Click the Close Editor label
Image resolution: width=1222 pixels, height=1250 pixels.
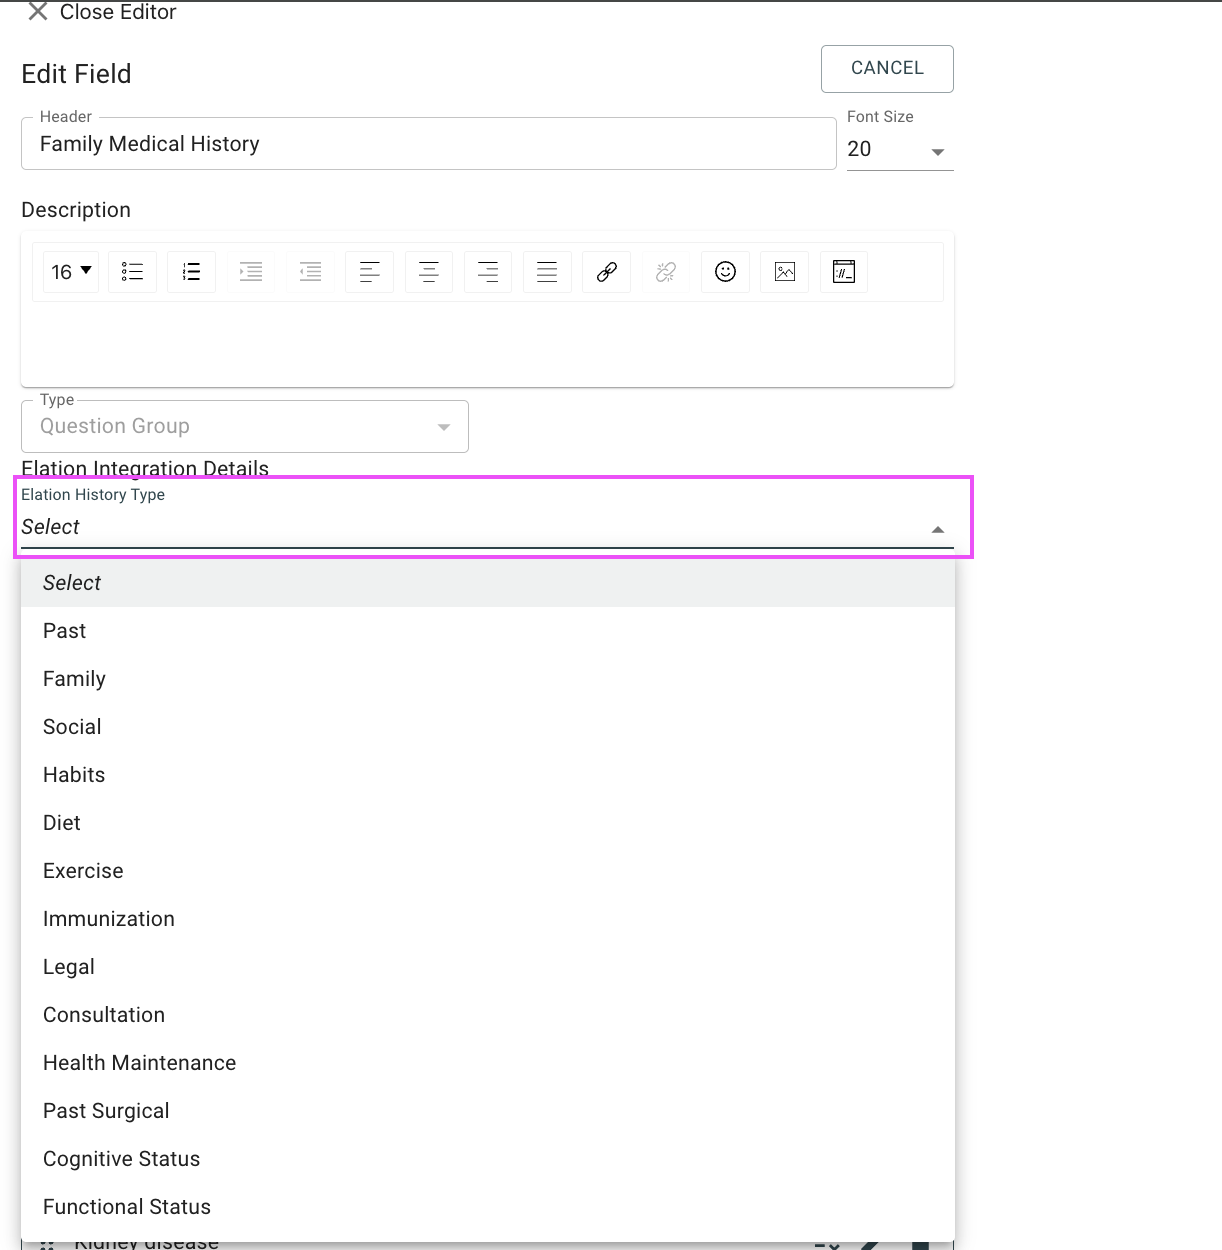118,12
